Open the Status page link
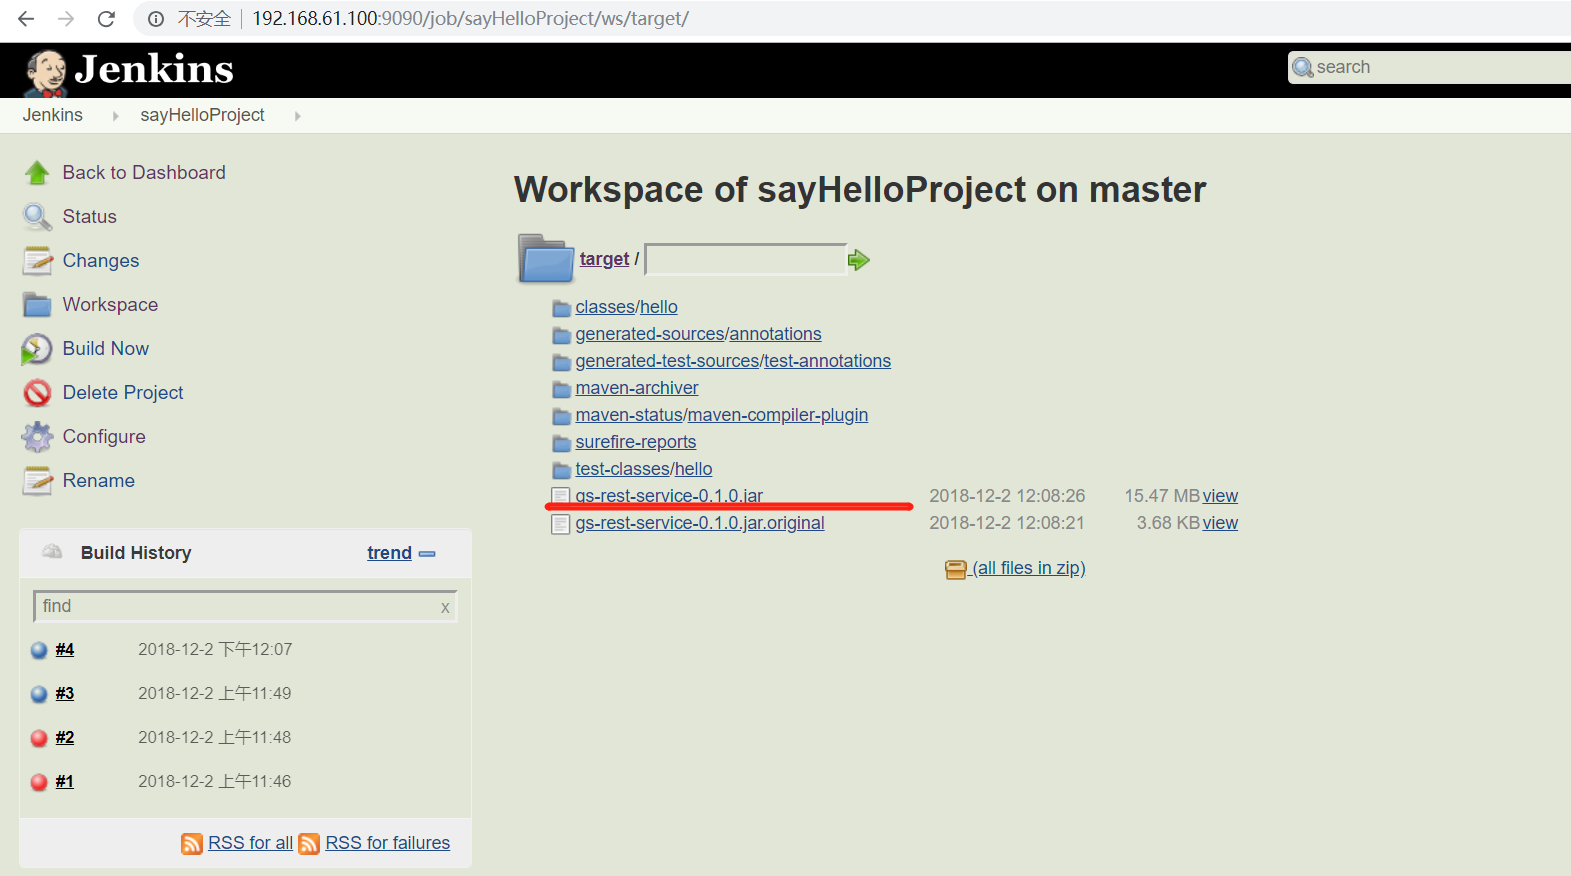 [x=90, y=217]
